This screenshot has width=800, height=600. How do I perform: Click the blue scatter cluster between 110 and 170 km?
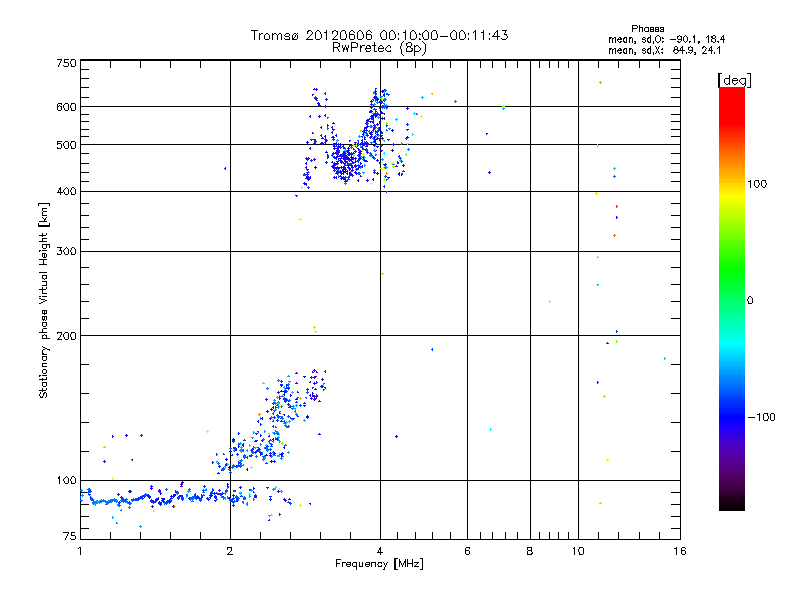click(269, 421)
